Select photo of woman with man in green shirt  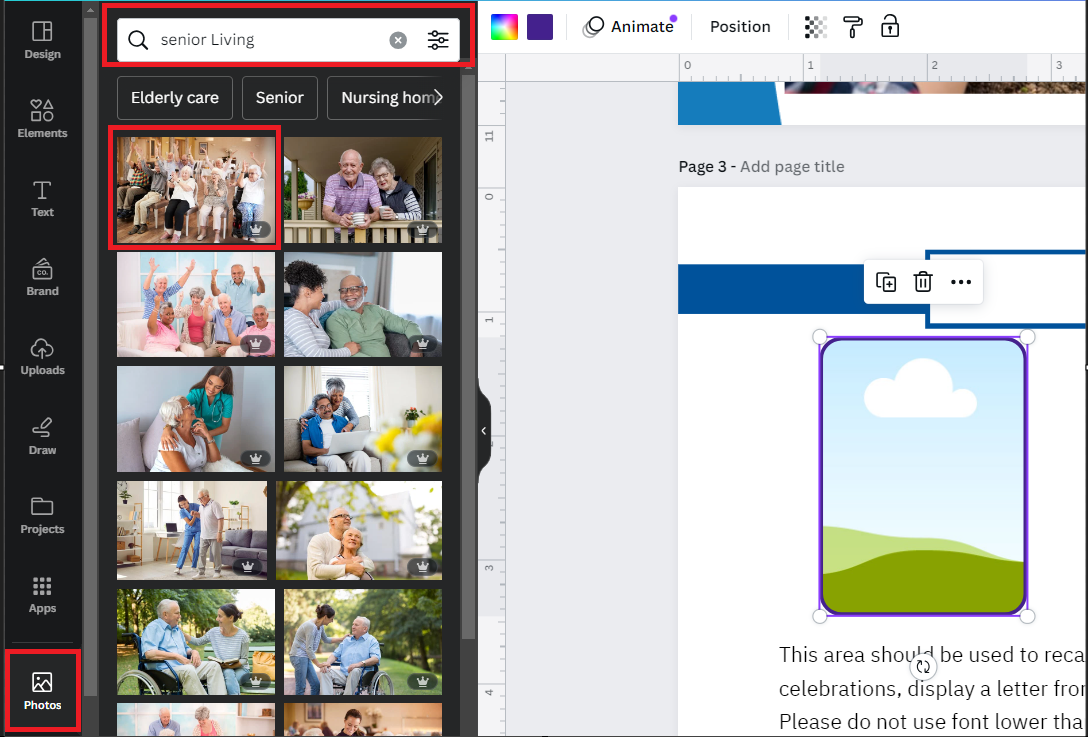click(362, 304)
